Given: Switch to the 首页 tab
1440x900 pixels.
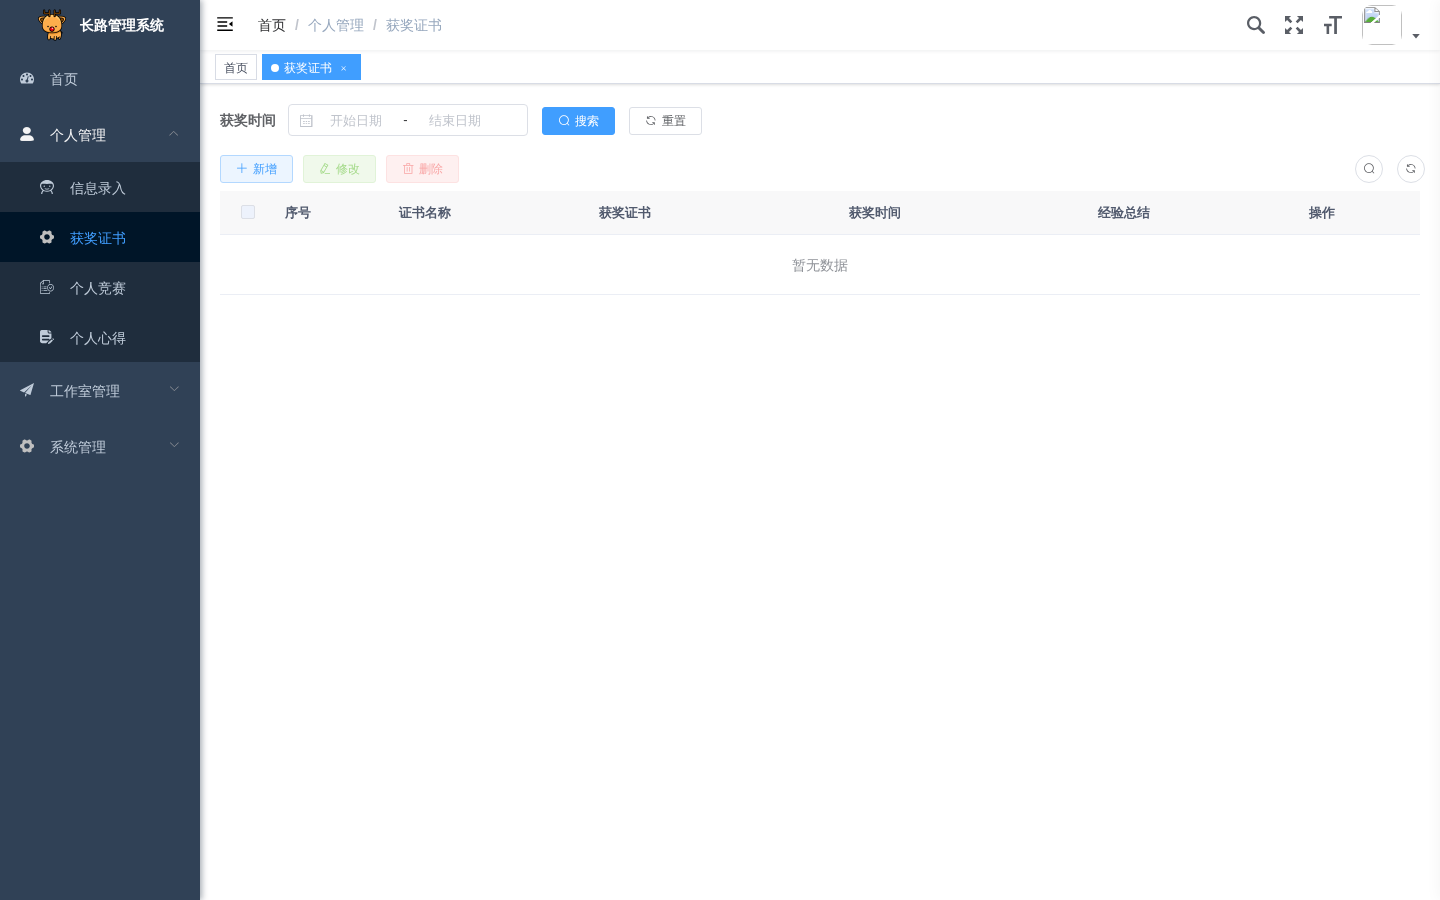Looking at the screenshot, I should pos(236,68).
